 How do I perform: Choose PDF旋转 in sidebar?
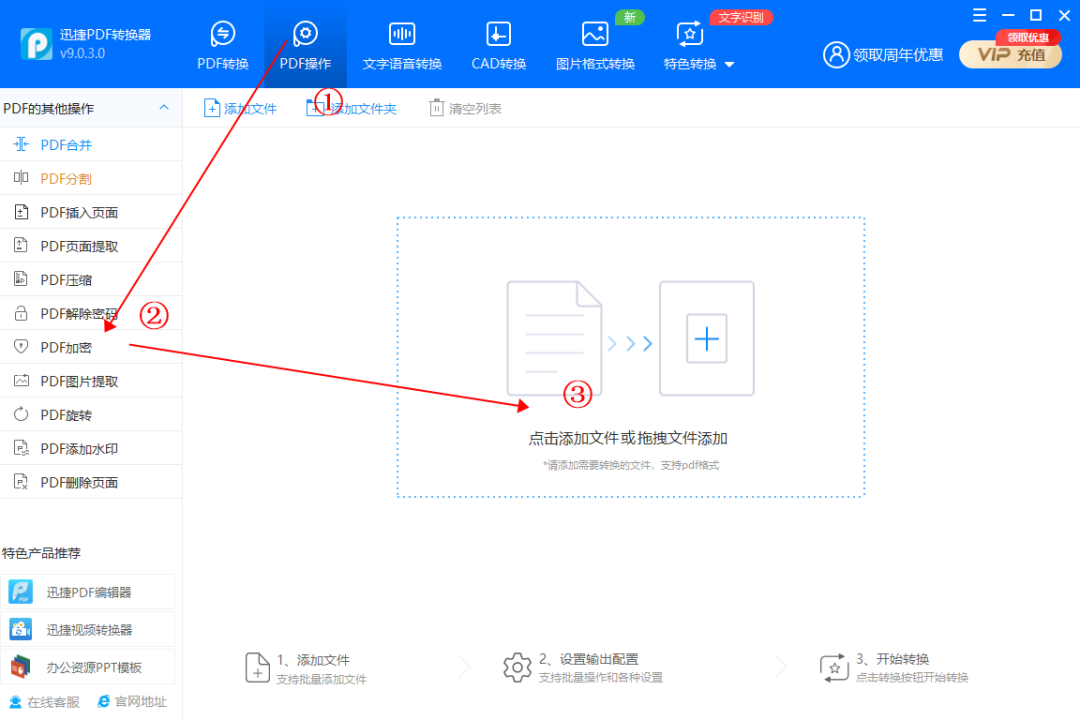pos(91,415)
